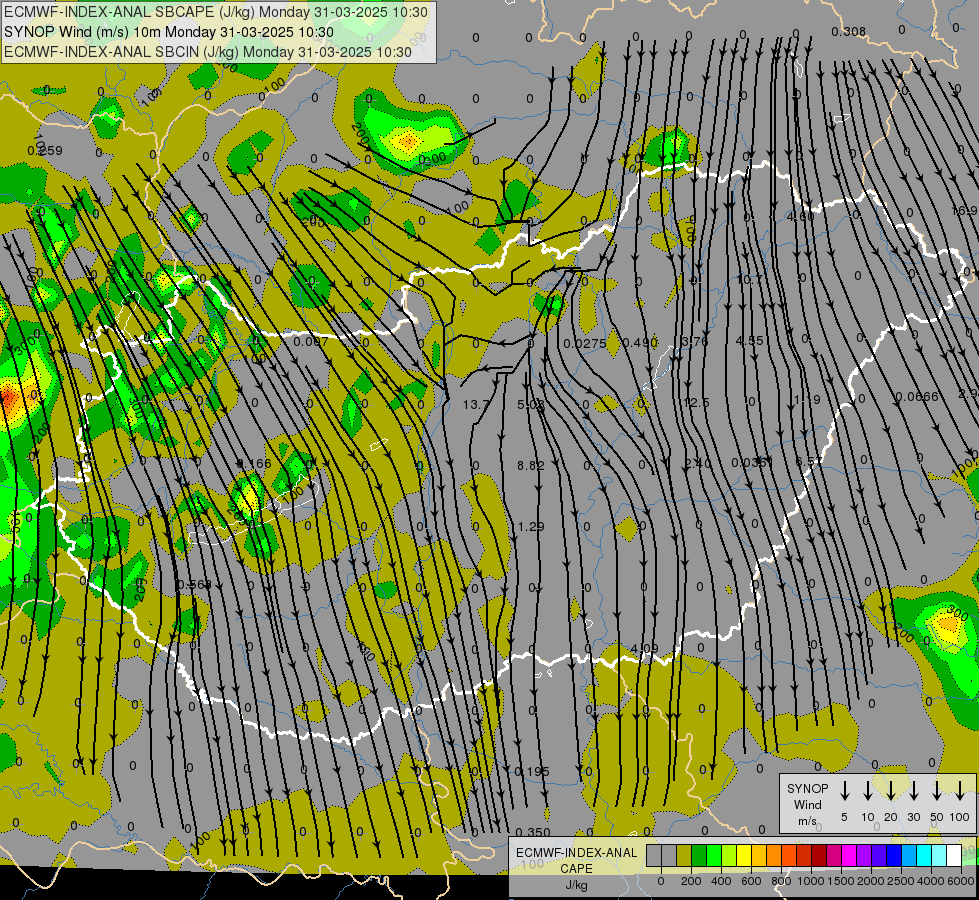Click the 'SYNOP Wind m/s' legend label
Image resolution: width=979 pixels, height=900 pixels.
point(807,804)
